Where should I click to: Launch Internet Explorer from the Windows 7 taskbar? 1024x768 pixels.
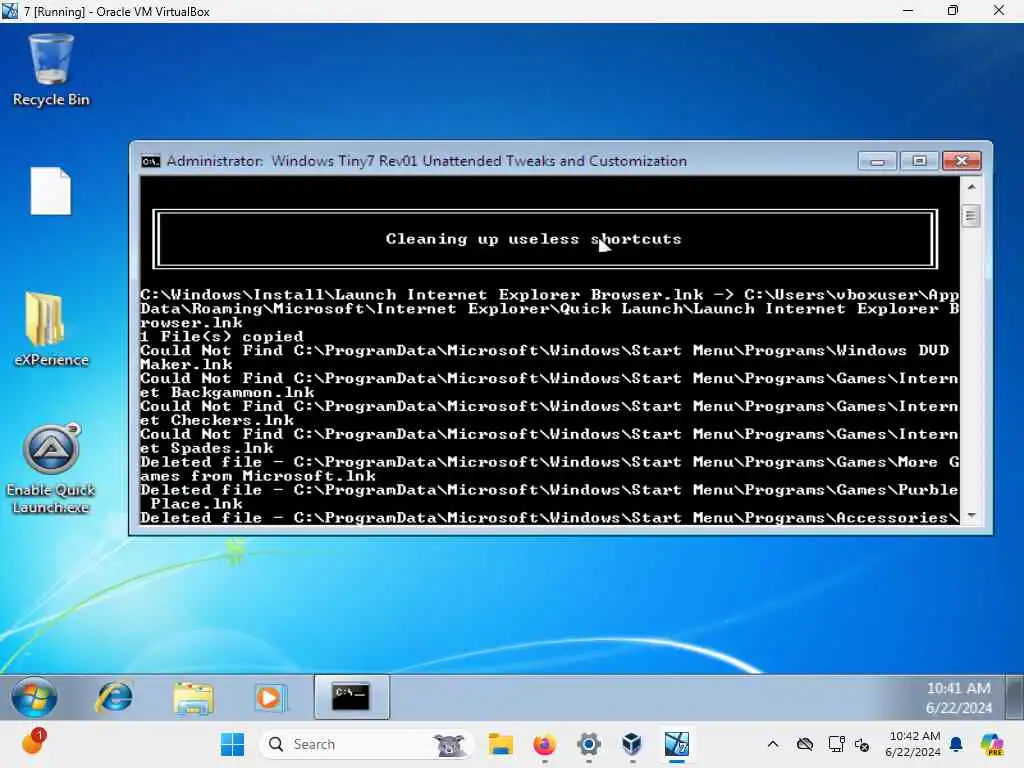click(x=114, y=697)
